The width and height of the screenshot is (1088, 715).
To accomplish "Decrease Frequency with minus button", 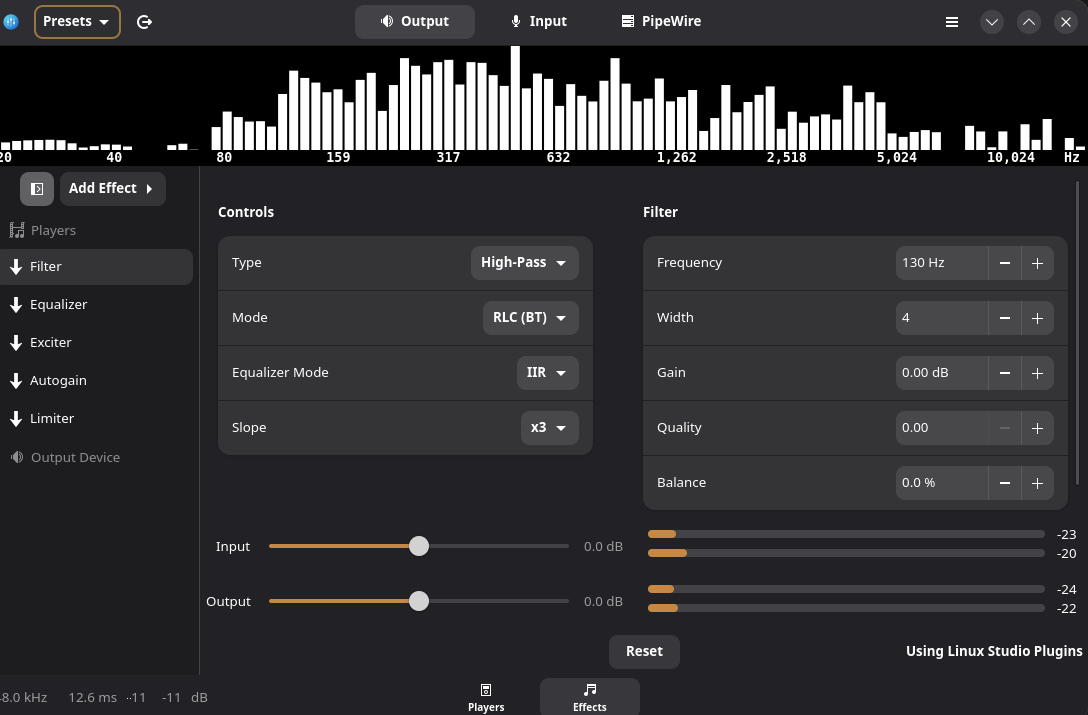I will click(1005, 263).
